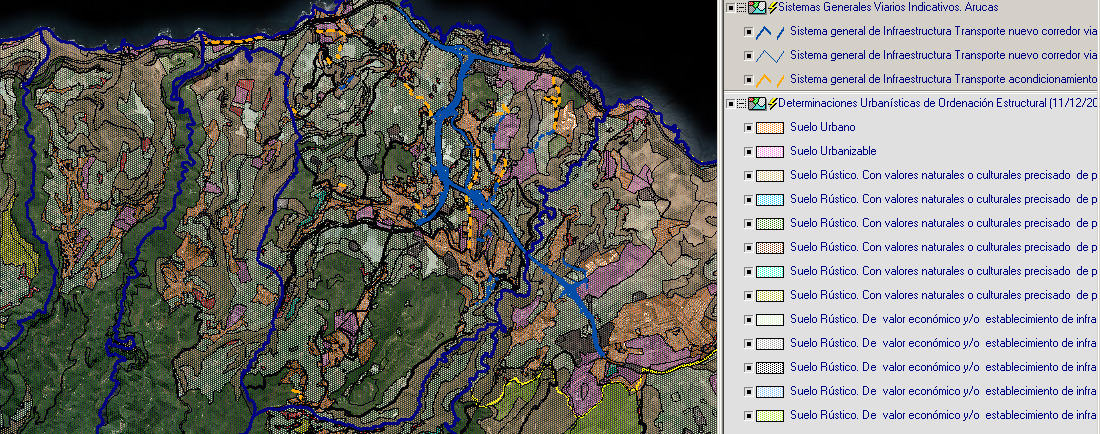Toggle checkbox of thick blue dashed corridor layer

click(748, 32)
